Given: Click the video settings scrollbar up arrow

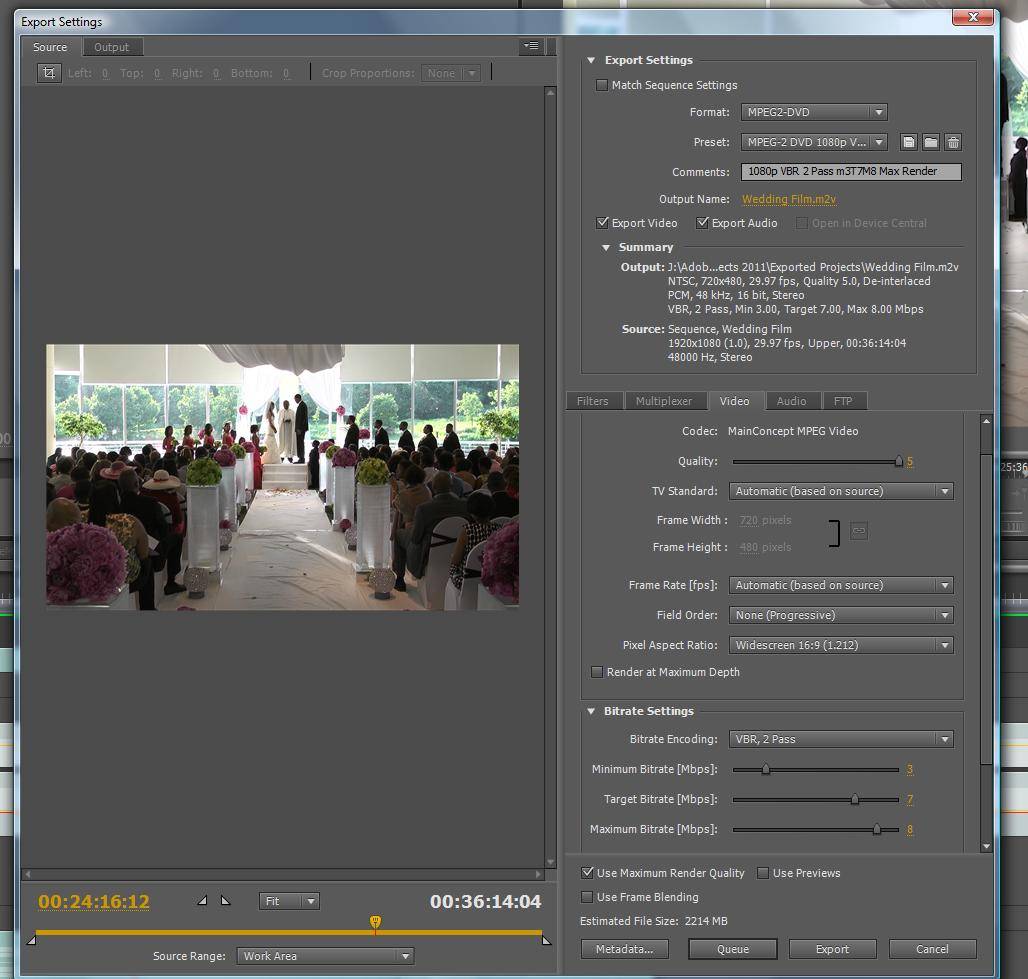Looking at the screenshot, I should (986, 420).
